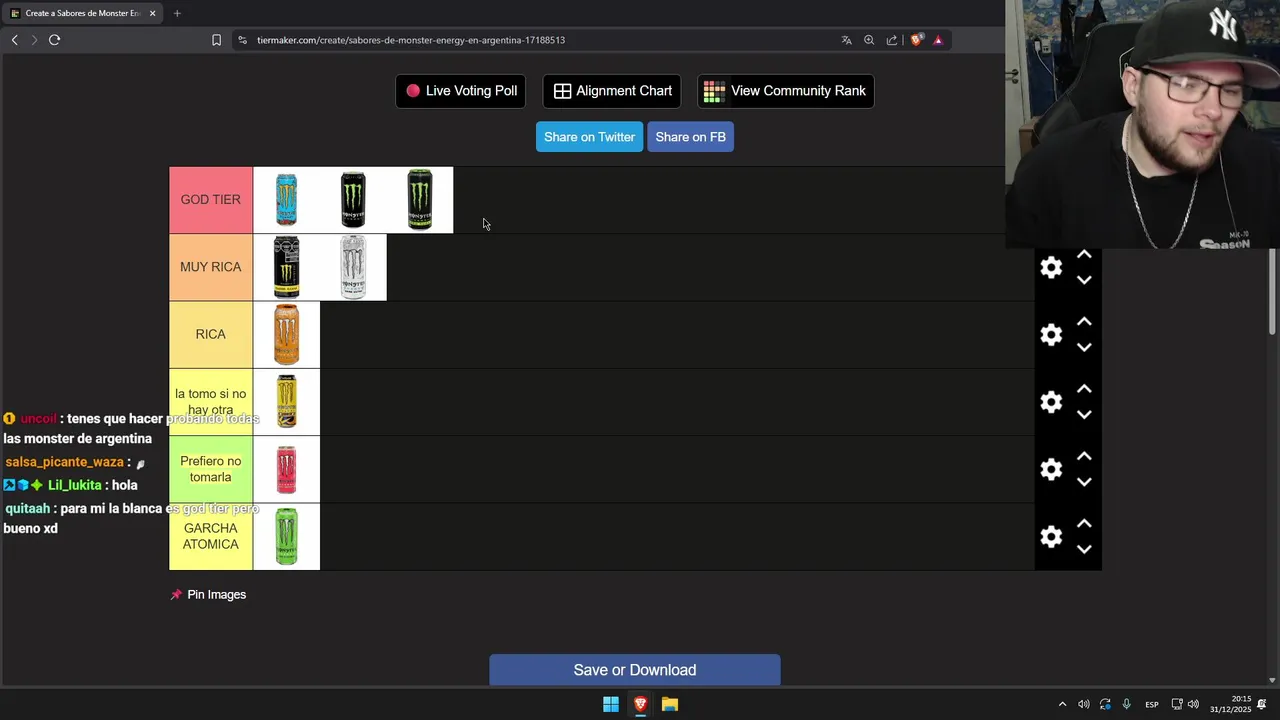Toggle Pin Images option
Image resolution: width=1280 pixels, height=720 pixels.
click(208, 594)
